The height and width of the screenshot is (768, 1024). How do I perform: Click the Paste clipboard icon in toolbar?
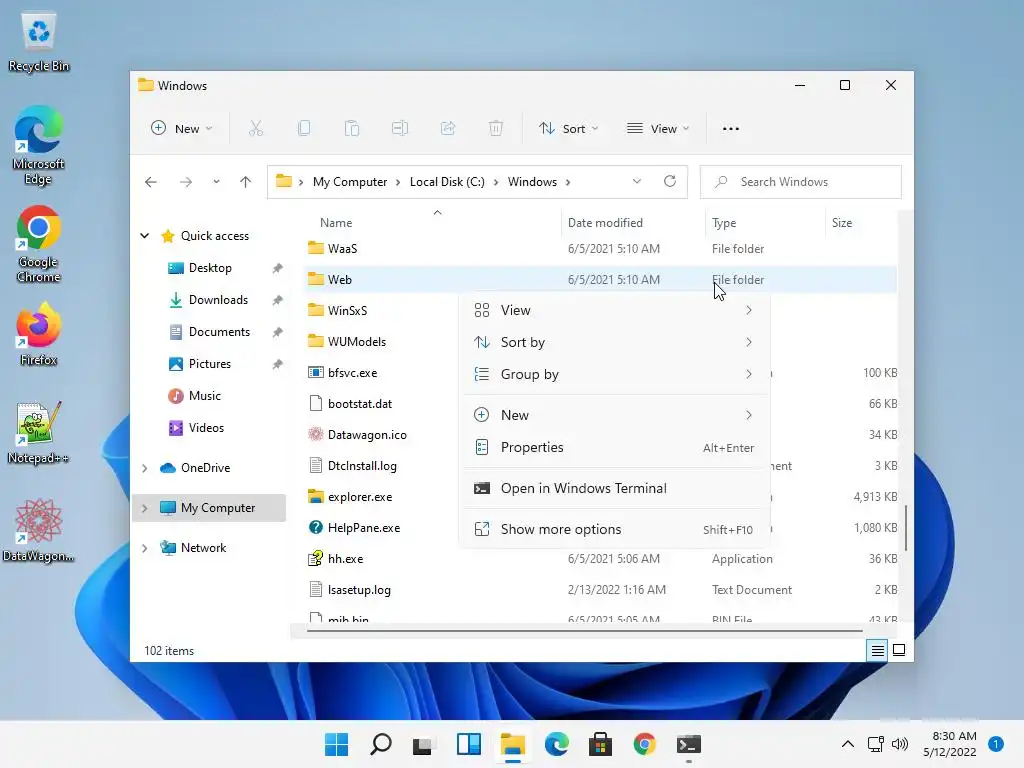(x=352, y=129)
